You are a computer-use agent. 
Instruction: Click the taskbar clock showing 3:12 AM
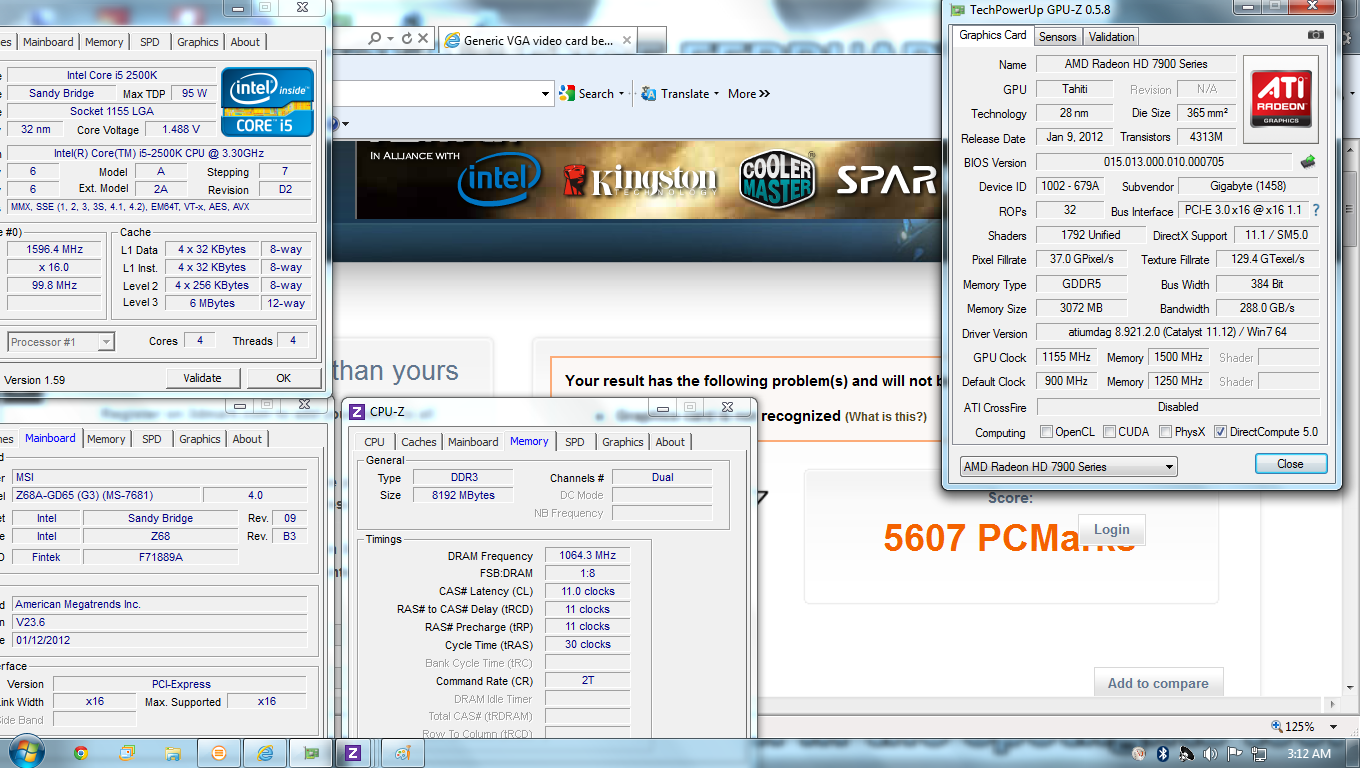pos(1307,753)
